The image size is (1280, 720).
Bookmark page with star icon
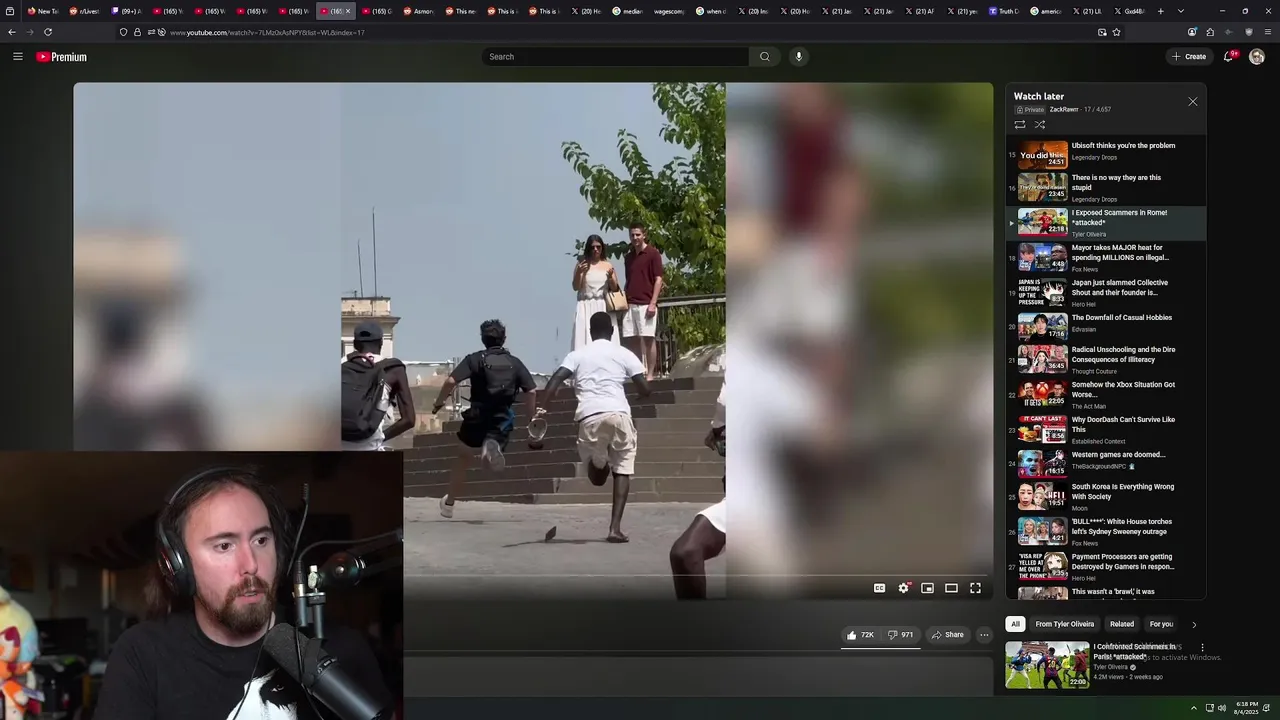coord(1116,32)
